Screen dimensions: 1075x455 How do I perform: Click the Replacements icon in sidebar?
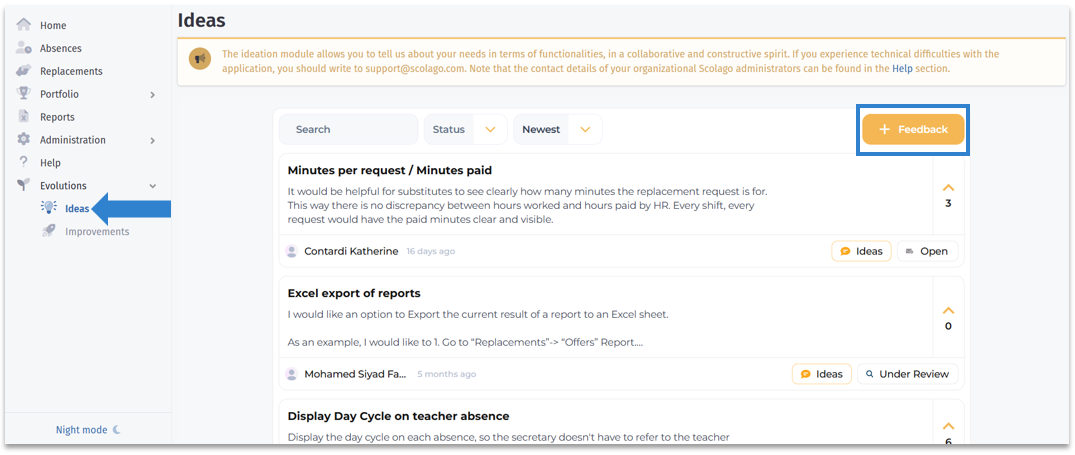pyautogui.click(x=23, y=71)
